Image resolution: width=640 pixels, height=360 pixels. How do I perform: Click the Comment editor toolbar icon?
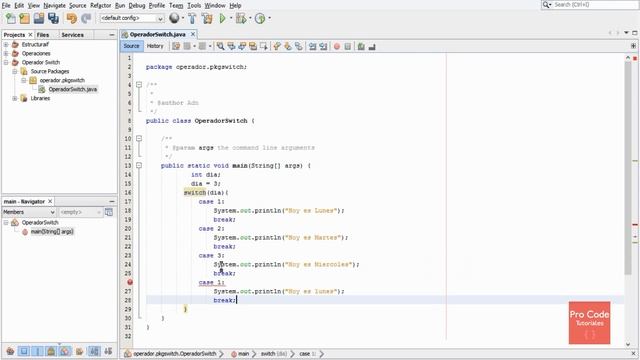361,47
